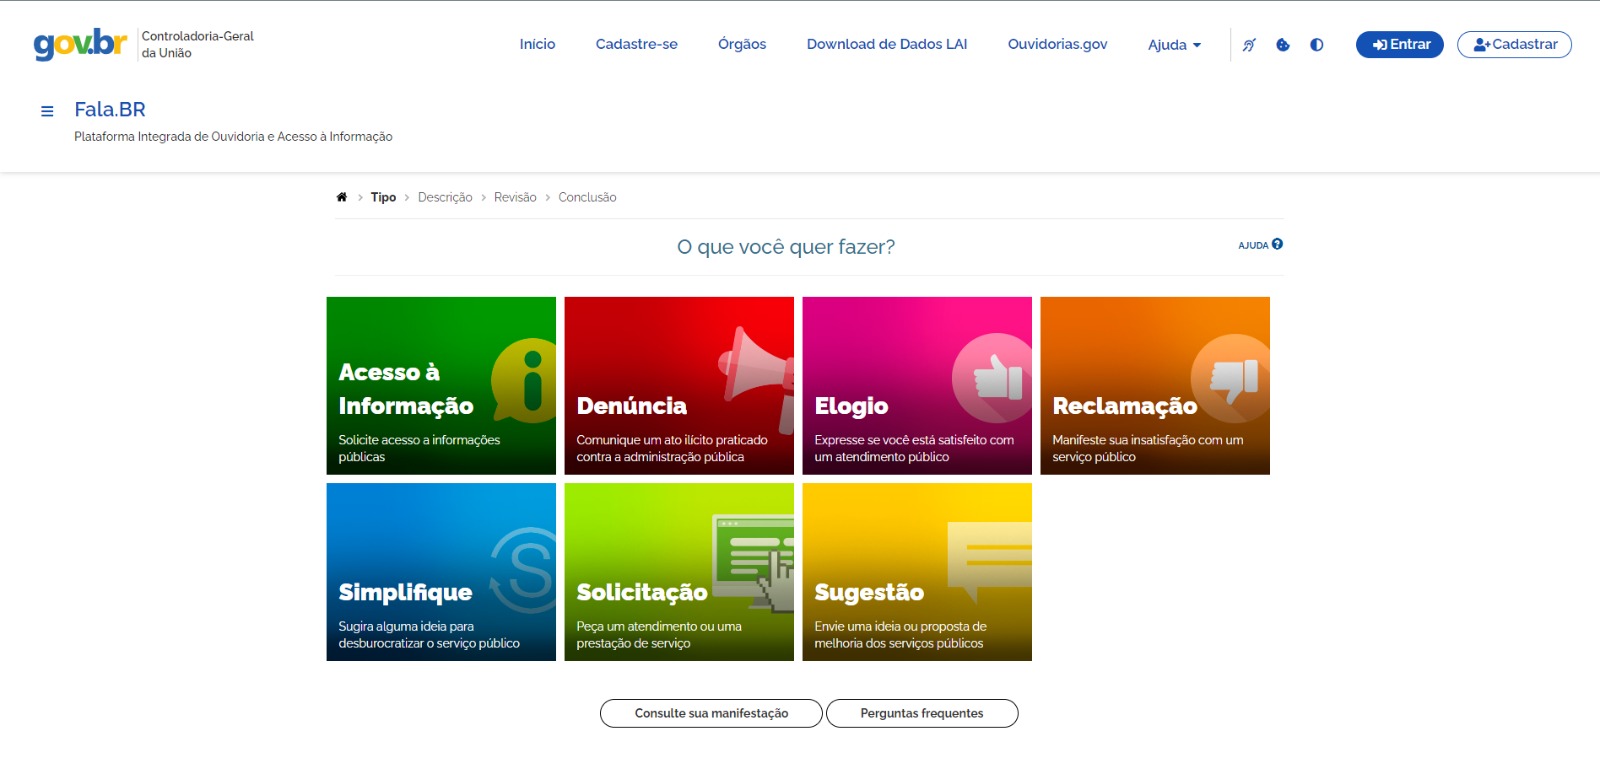Click the gov.br logo

click(x=80, y=44)
